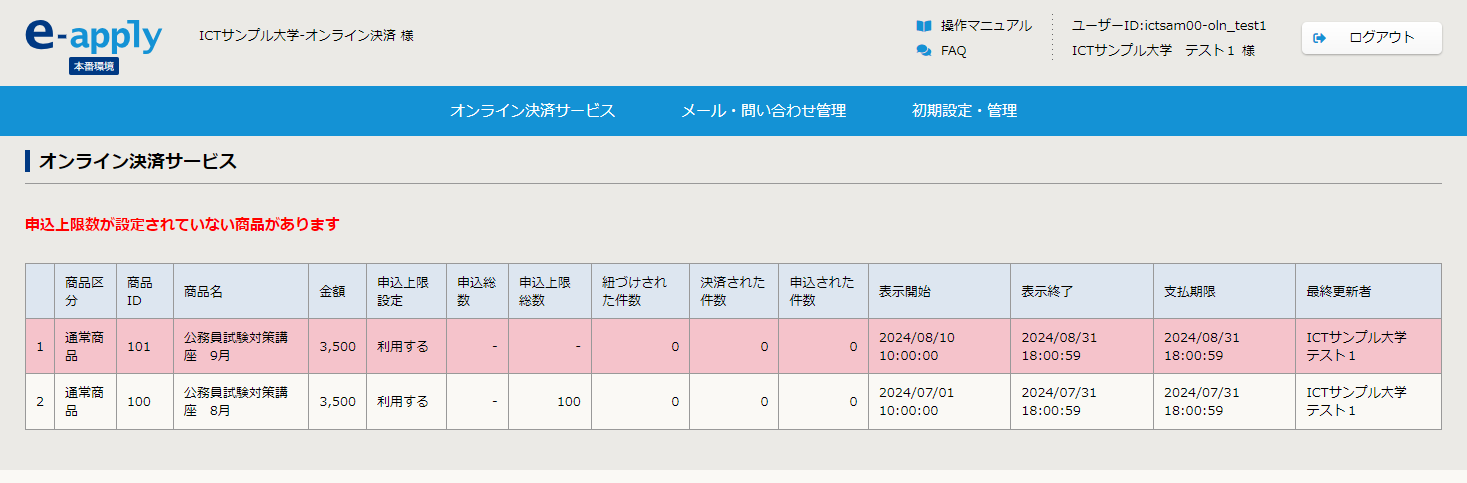The image size is (1467, 483).
Task: Click product ID 100 cell
Action: pyautogui.click(x=140, y=401)
